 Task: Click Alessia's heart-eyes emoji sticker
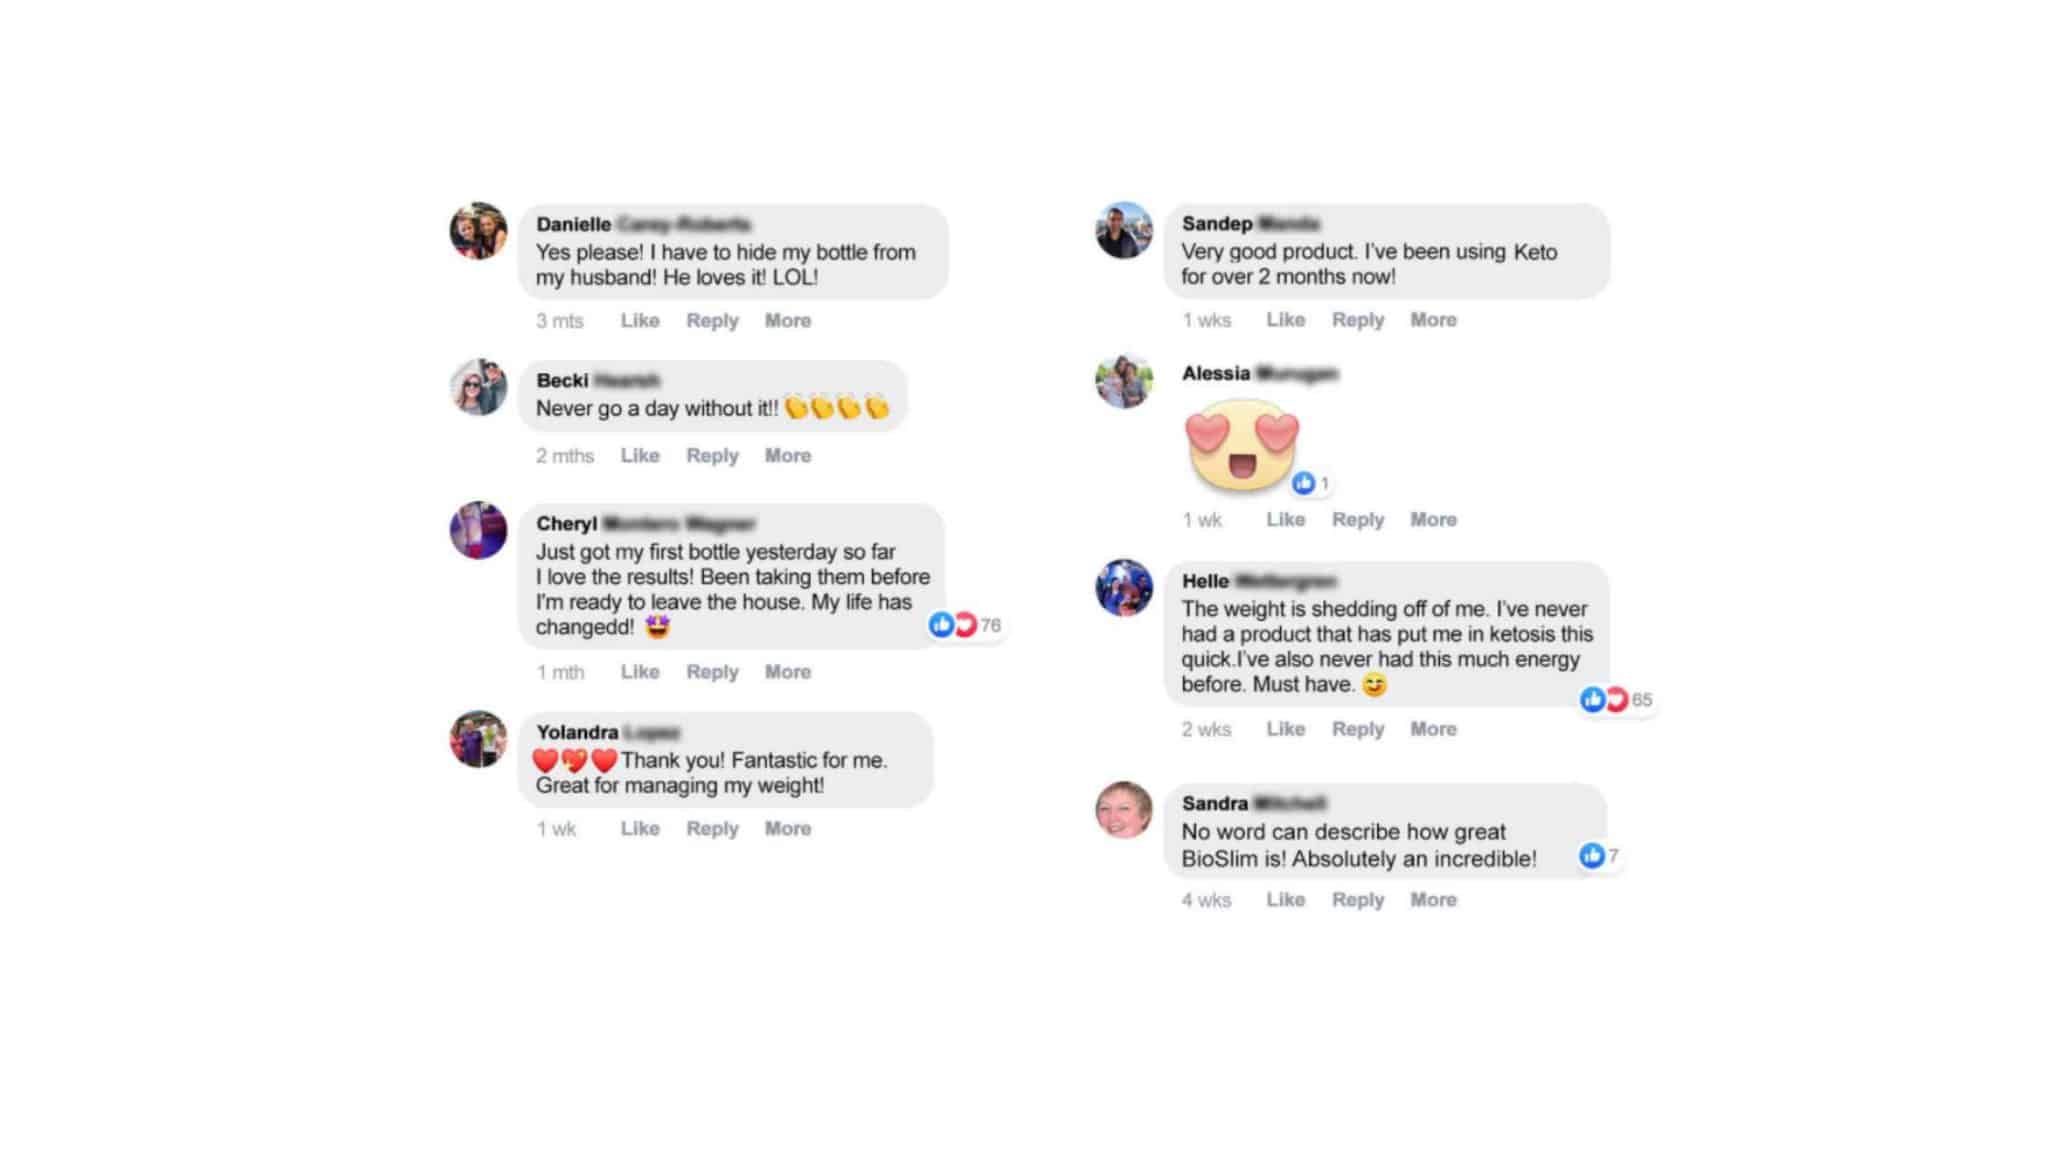click(x=1242, y=445)
